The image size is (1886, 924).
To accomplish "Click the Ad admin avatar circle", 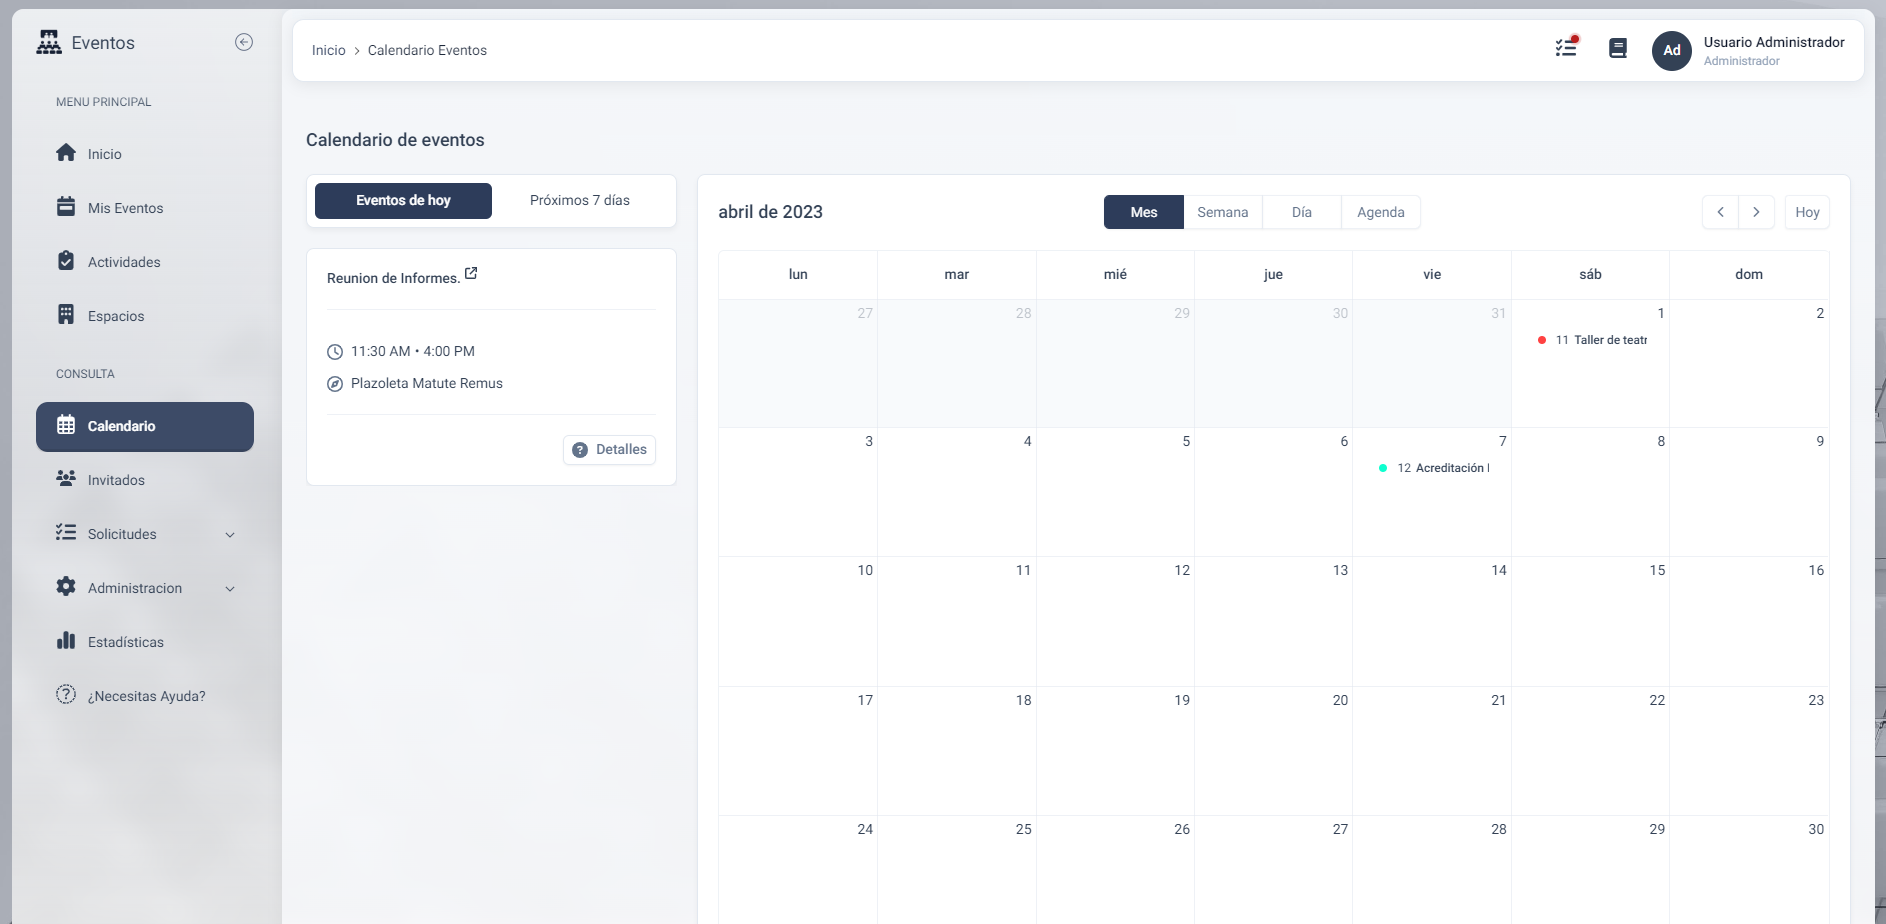I will point(1671,50).
